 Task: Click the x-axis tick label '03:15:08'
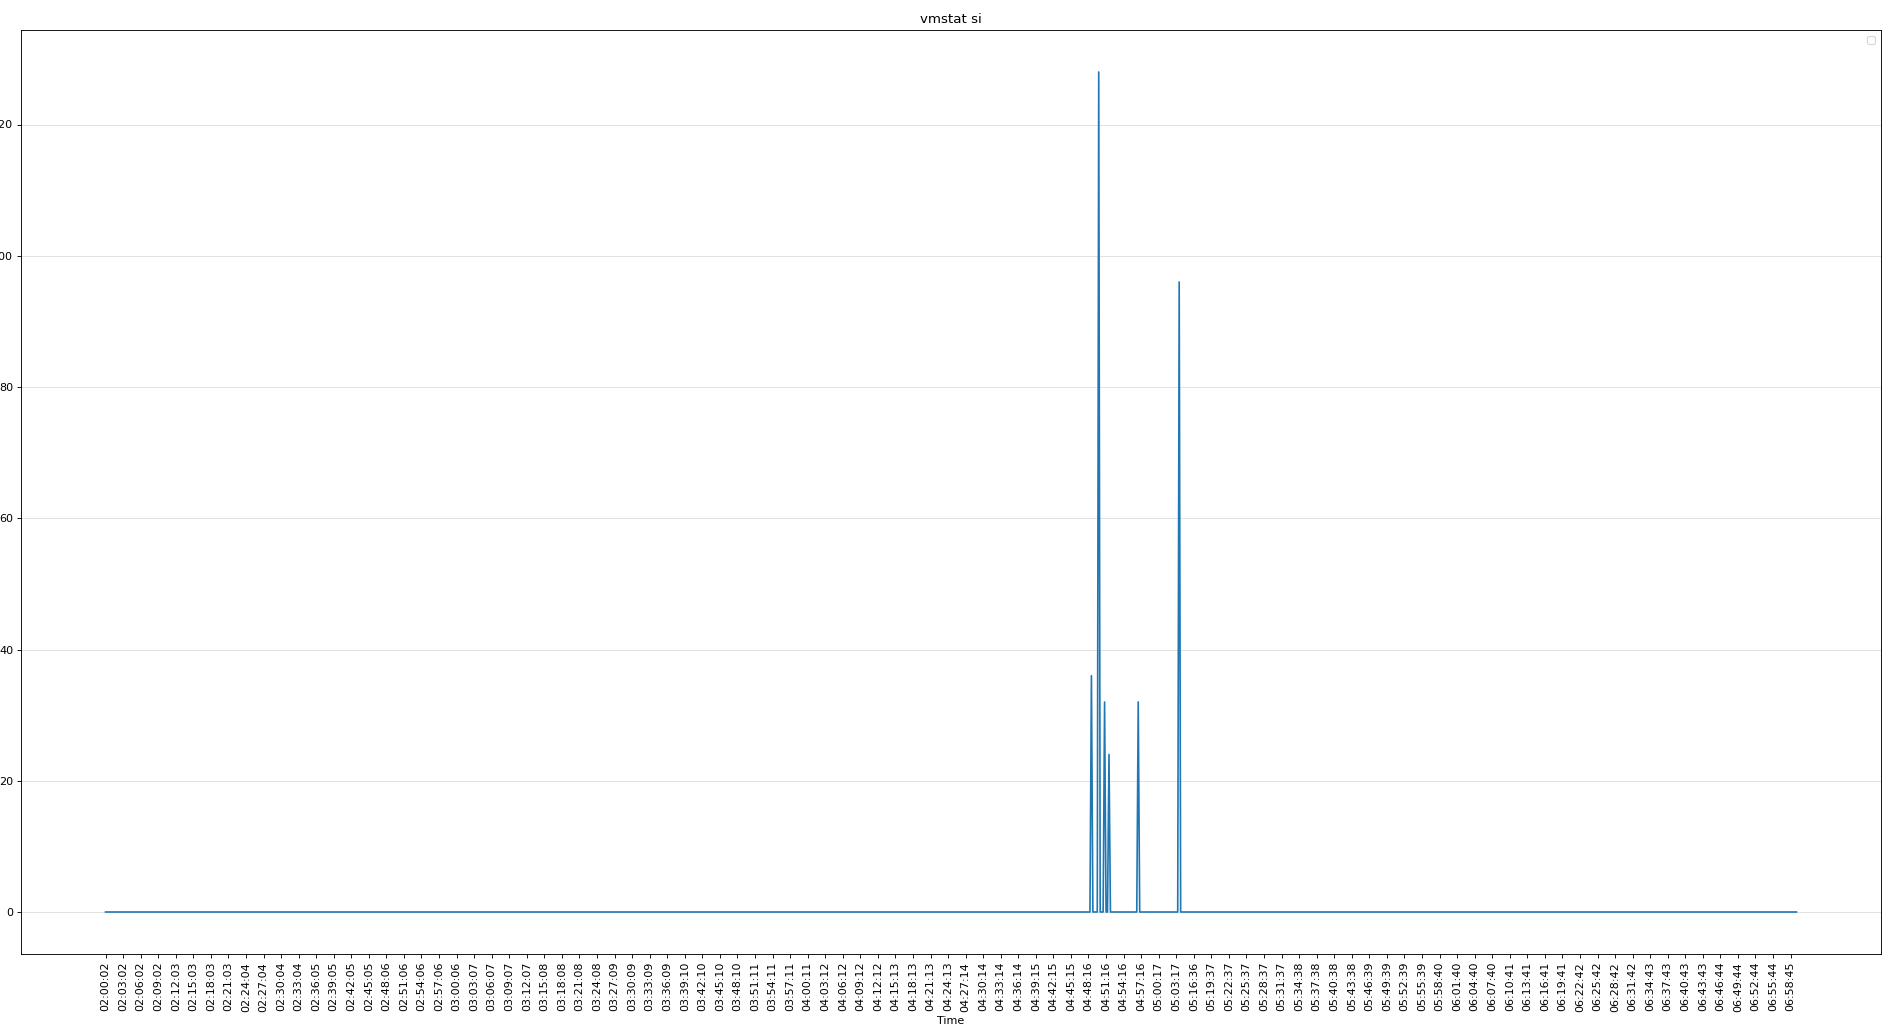point(544,988)
